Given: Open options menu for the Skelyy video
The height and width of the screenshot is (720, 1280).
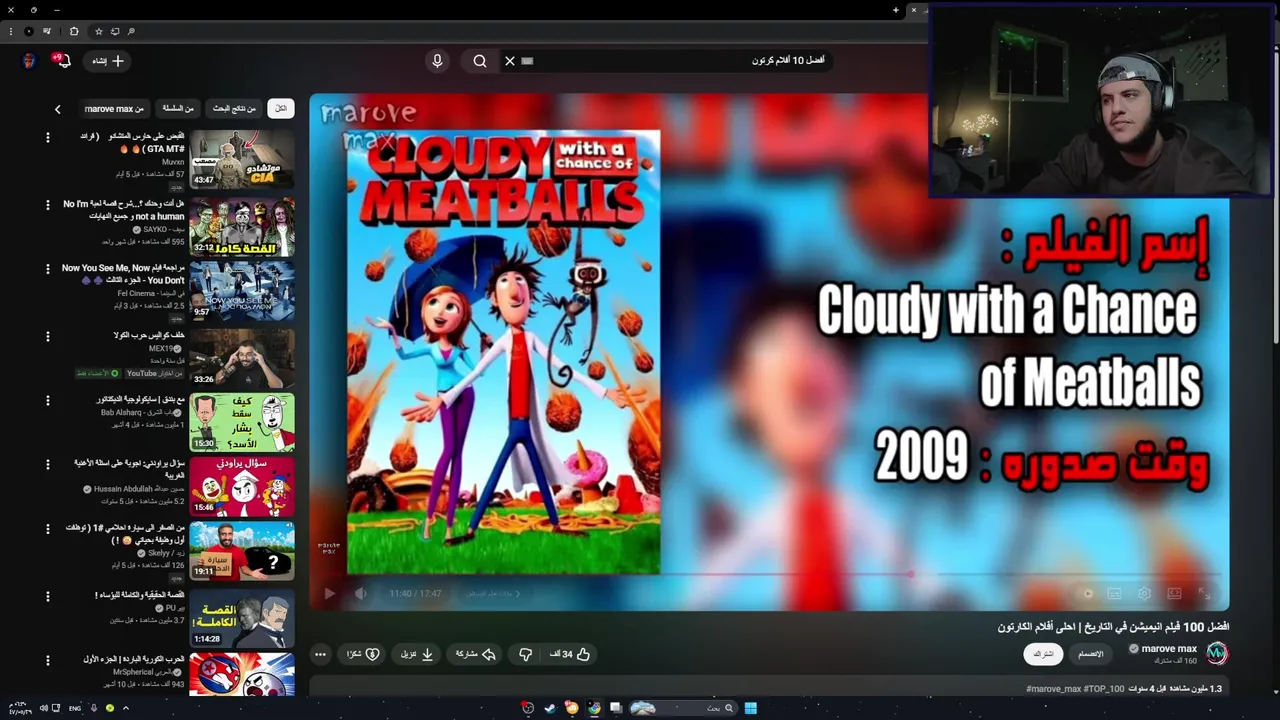Looking at the screenshot, I should 47,528.
